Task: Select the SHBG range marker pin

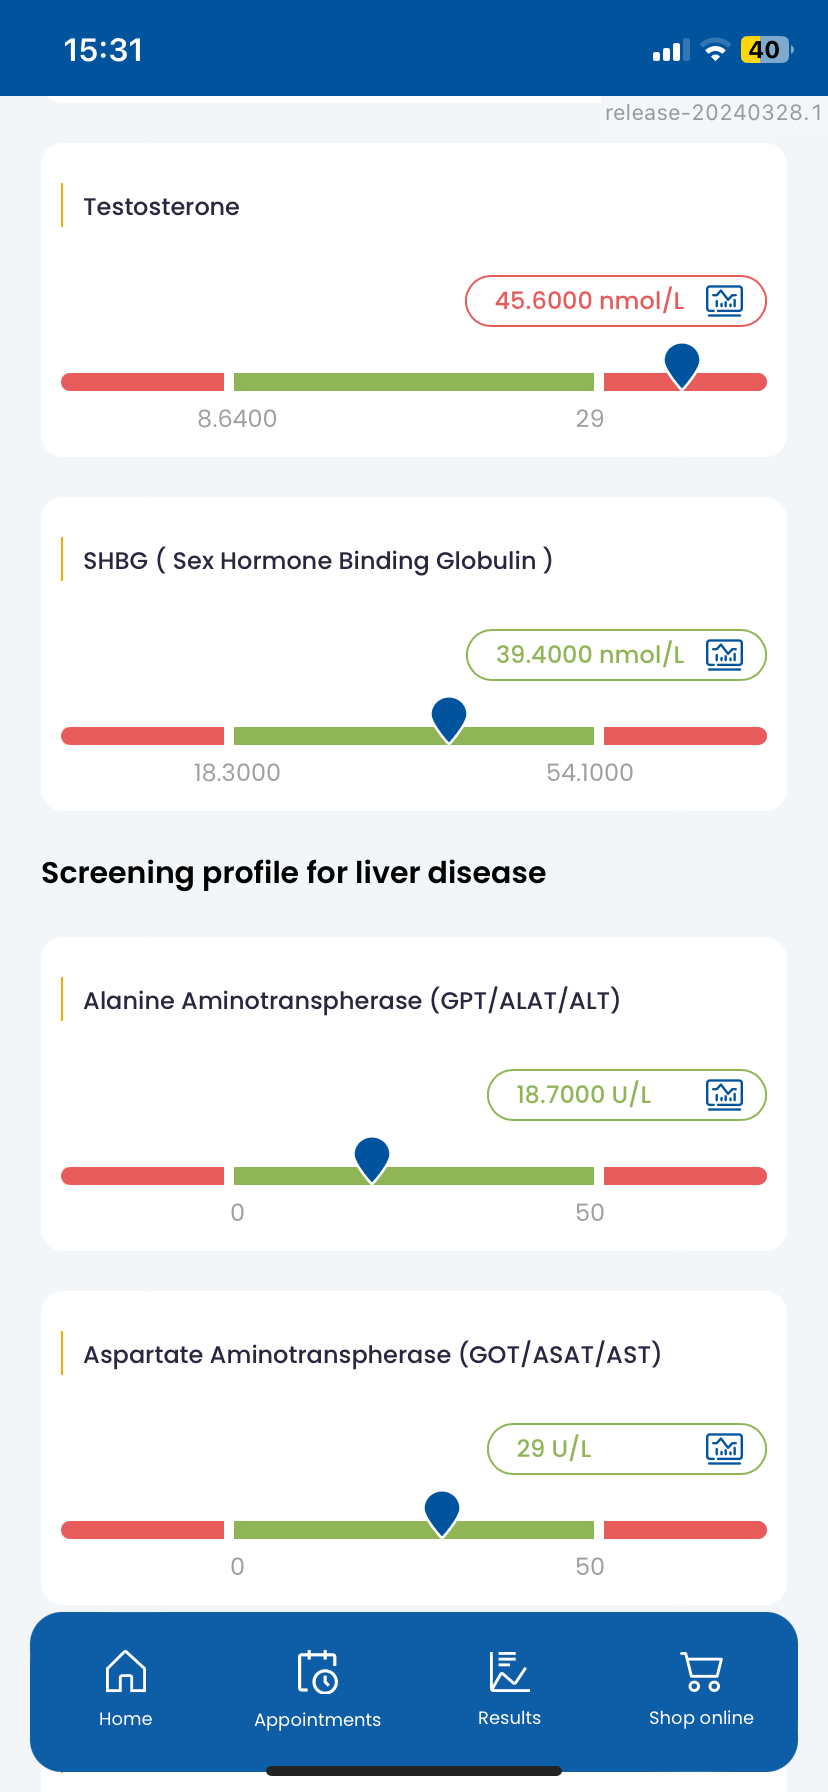Action: pos(449,720)
